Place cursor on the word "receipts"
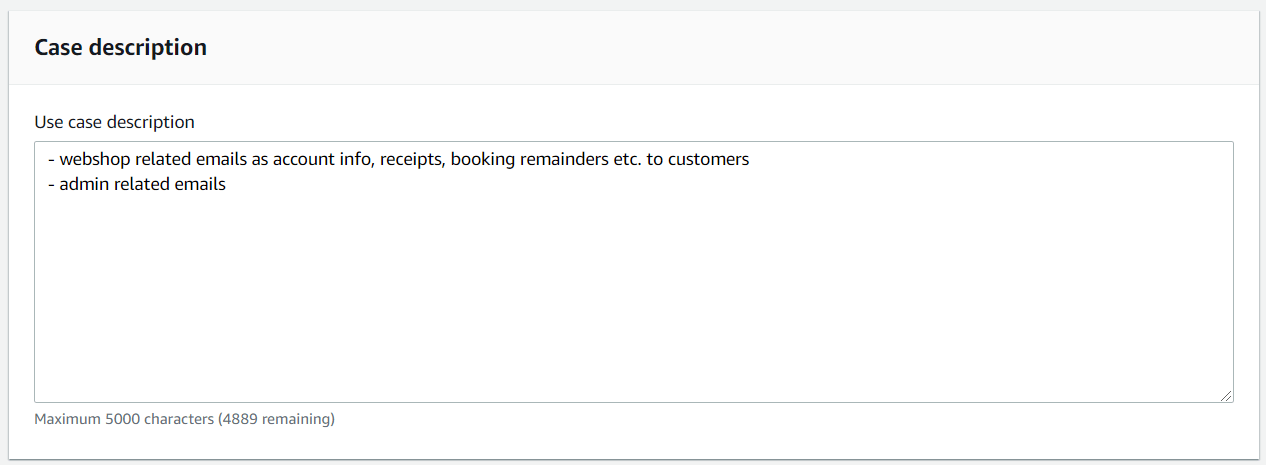Viewport: 1266px width, 465px height. coord(411,159)
